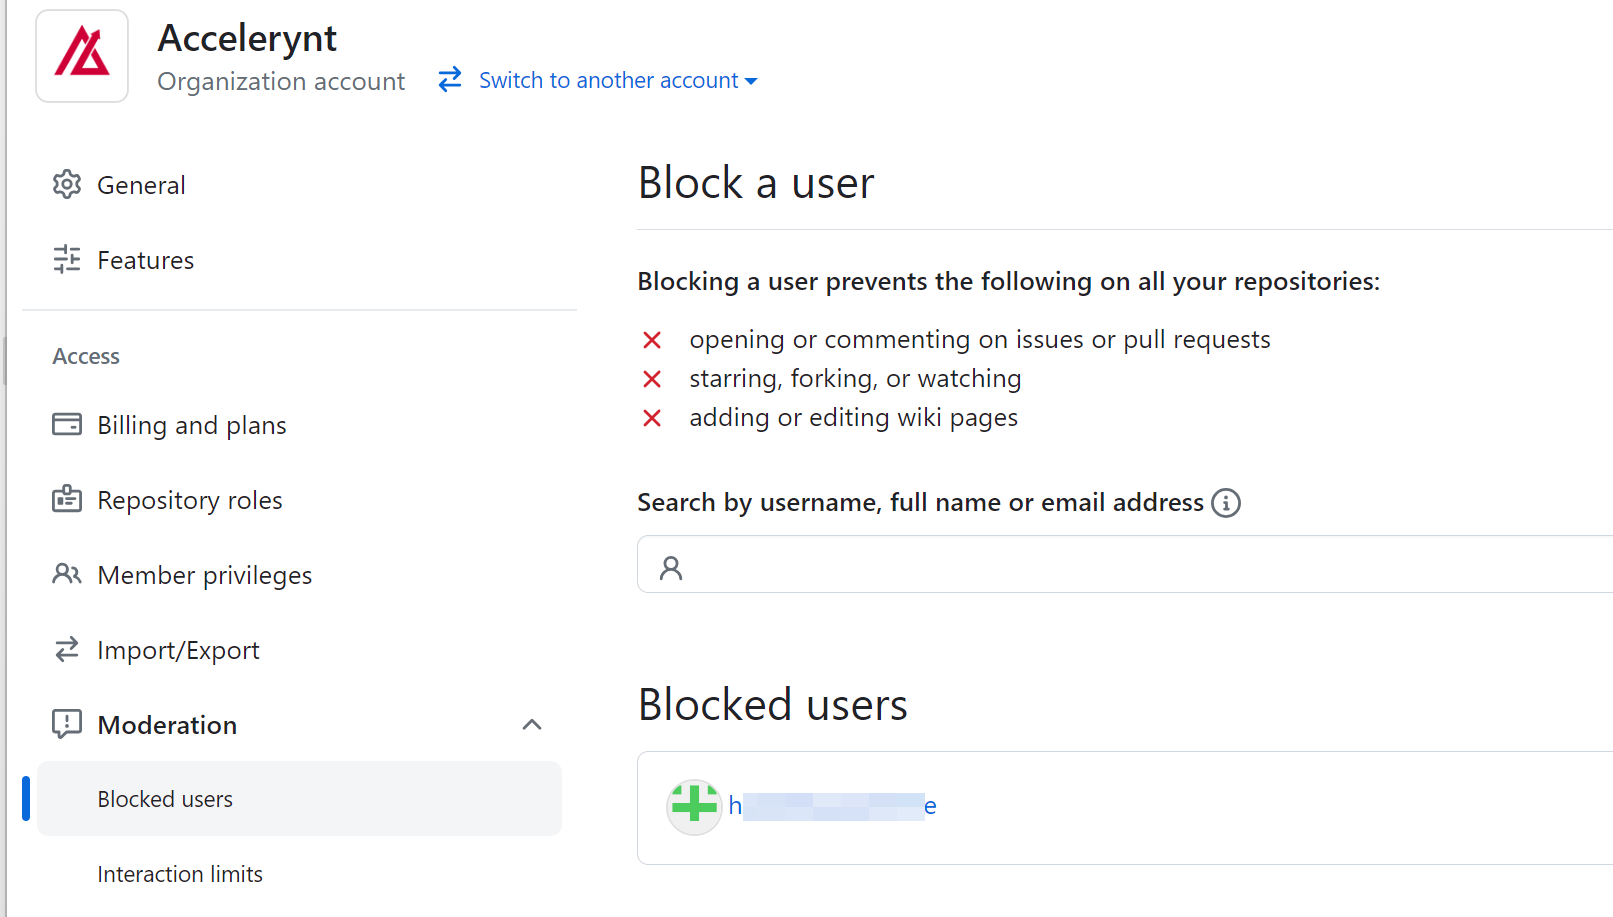1613x917 pixels.
Task: Click 'opening or commenting on issues or pull requests' text
Action: (980, 340)
